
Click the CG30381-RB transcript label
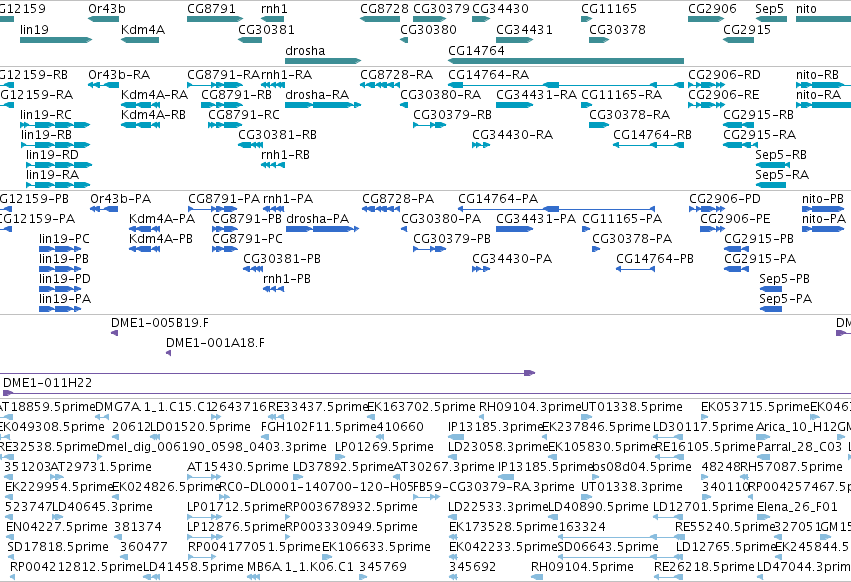(277, 135)
